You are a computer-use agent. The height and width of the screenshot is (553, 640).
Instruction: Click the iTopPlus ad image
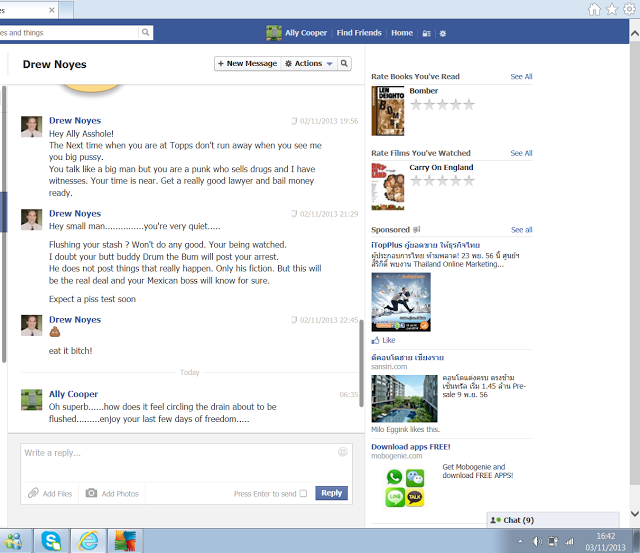pyautogui.click(x=401, y=302)
